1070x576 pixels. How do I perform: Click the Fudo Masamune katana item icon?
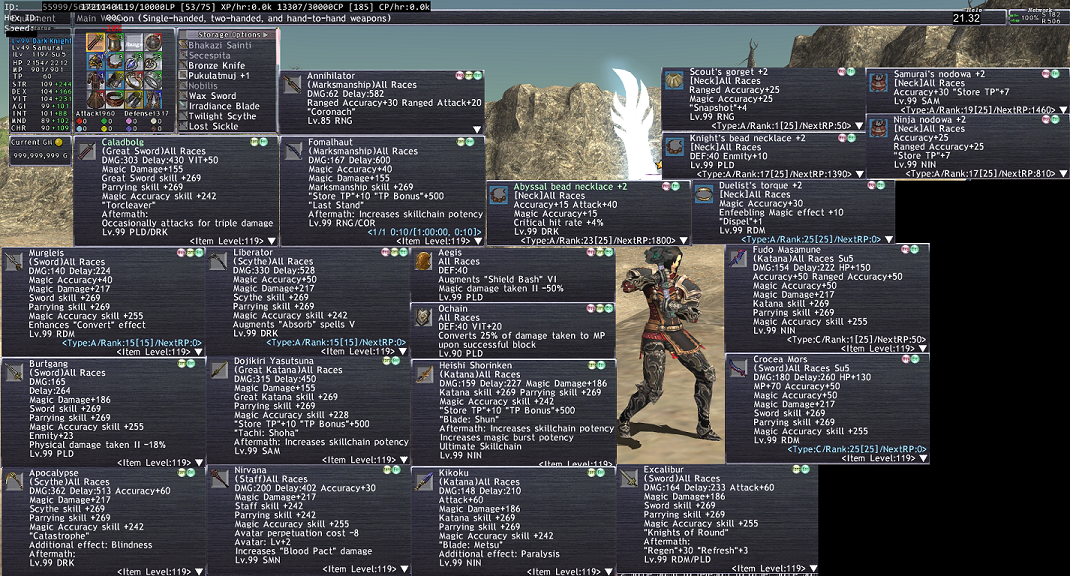pyautogui.click(x=738, y=258)
